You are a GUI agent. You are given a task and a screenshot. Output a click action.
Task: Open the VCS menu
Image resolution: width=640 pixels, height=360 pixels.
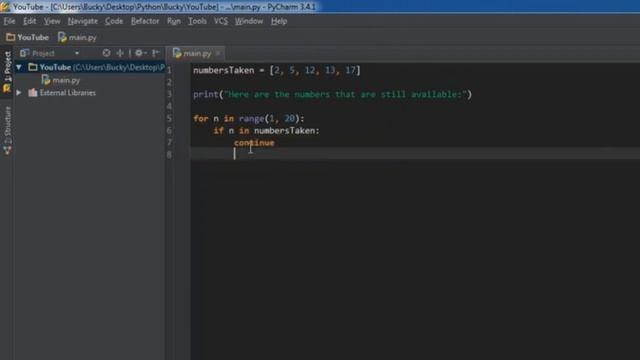[221, 21]
